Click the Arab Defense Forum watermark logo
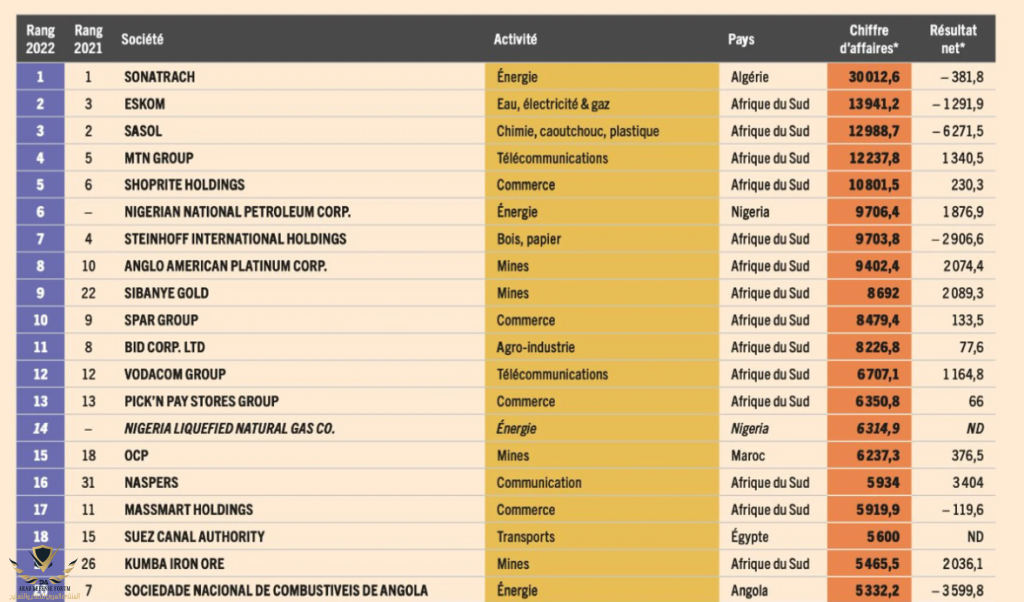 pos(44,573)
